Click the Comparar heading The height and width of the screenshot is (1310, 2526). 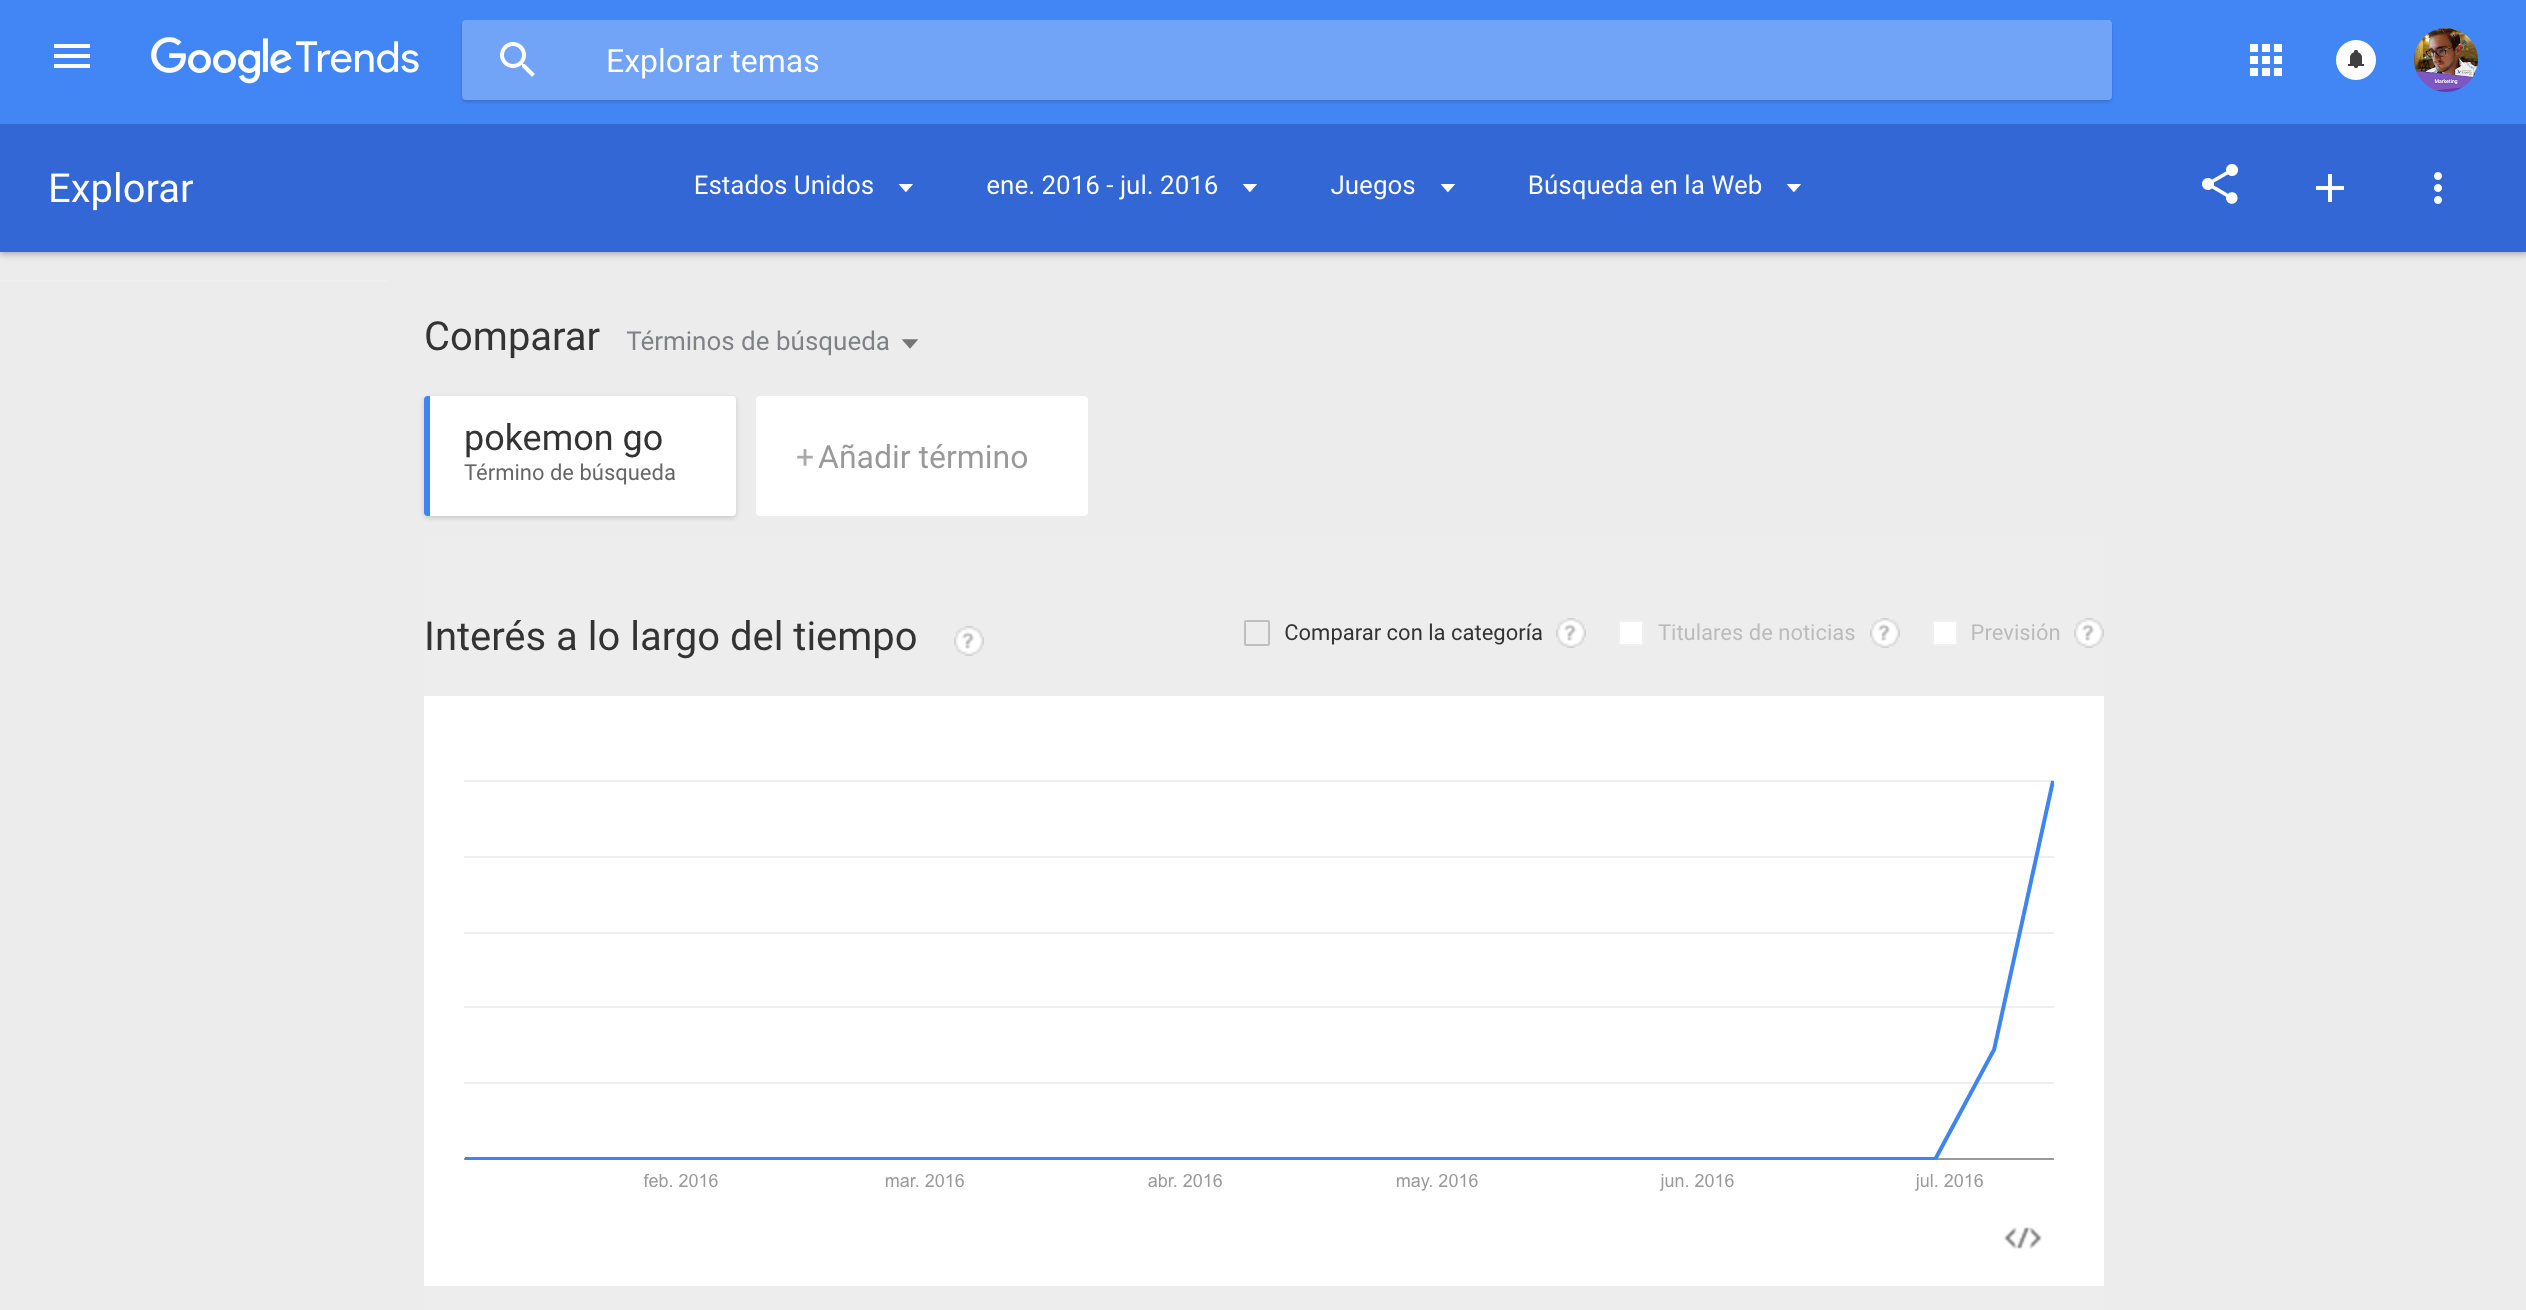512,337
